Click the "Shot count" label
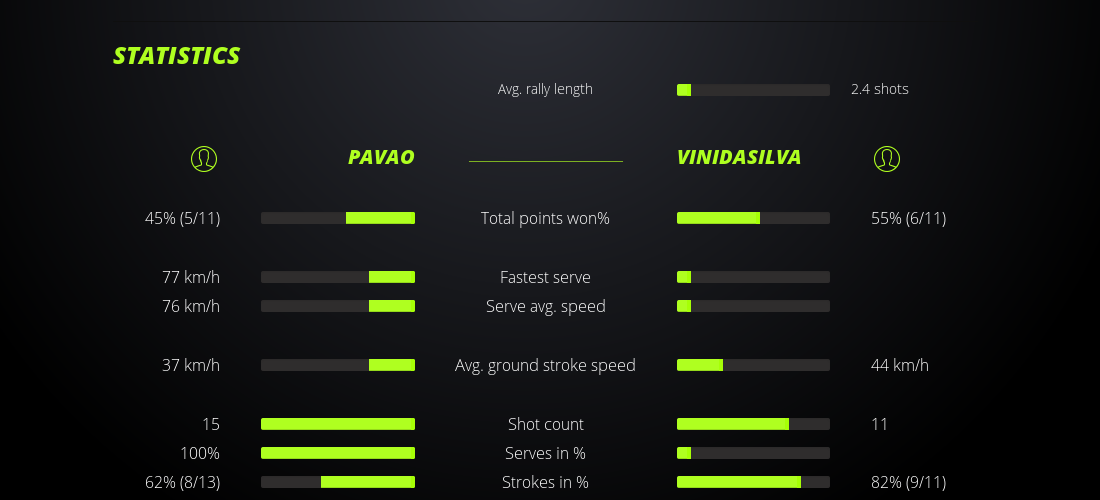 point(545,424)
